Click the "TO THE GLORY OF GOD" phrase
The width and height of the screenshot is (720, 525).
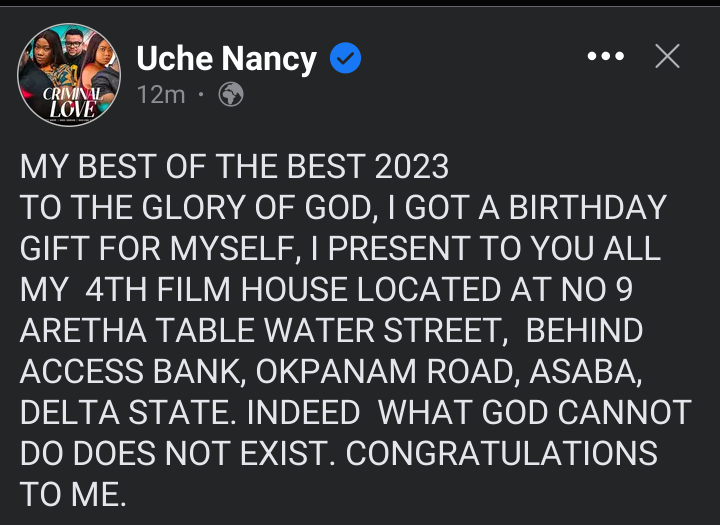pyautogui.click(x=208, y=207)
